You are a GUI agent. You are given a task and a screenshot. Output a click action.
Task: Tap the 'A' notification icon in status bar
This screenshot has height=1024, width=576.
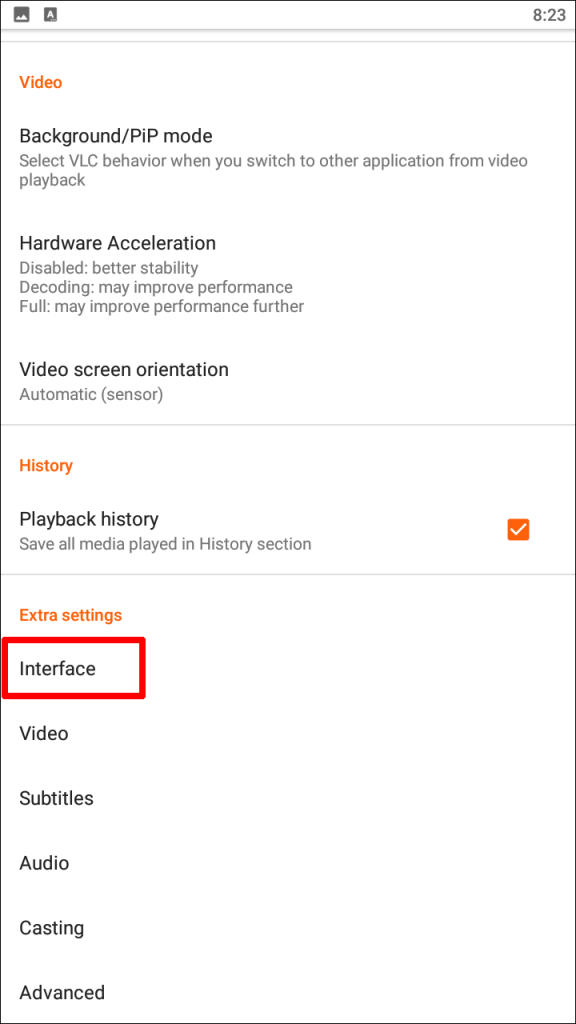click(48, 14)
